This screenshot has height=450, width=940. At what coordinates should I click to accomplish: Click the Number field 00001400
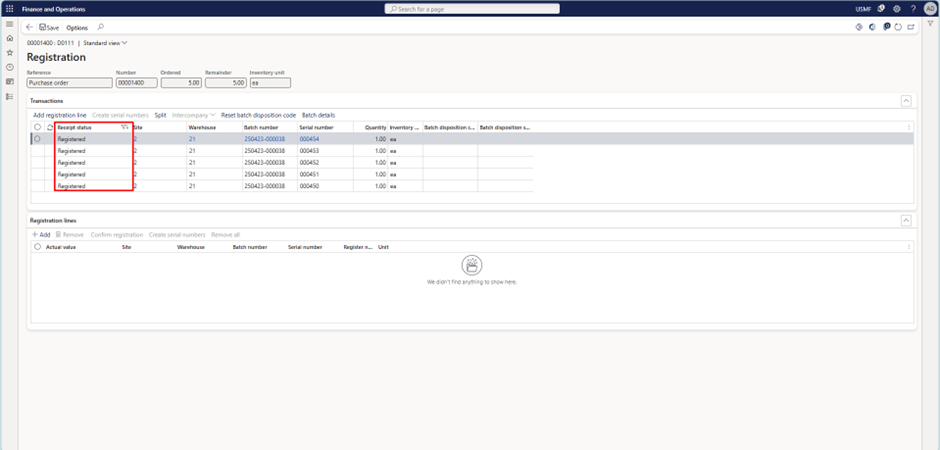click(136, 83)
